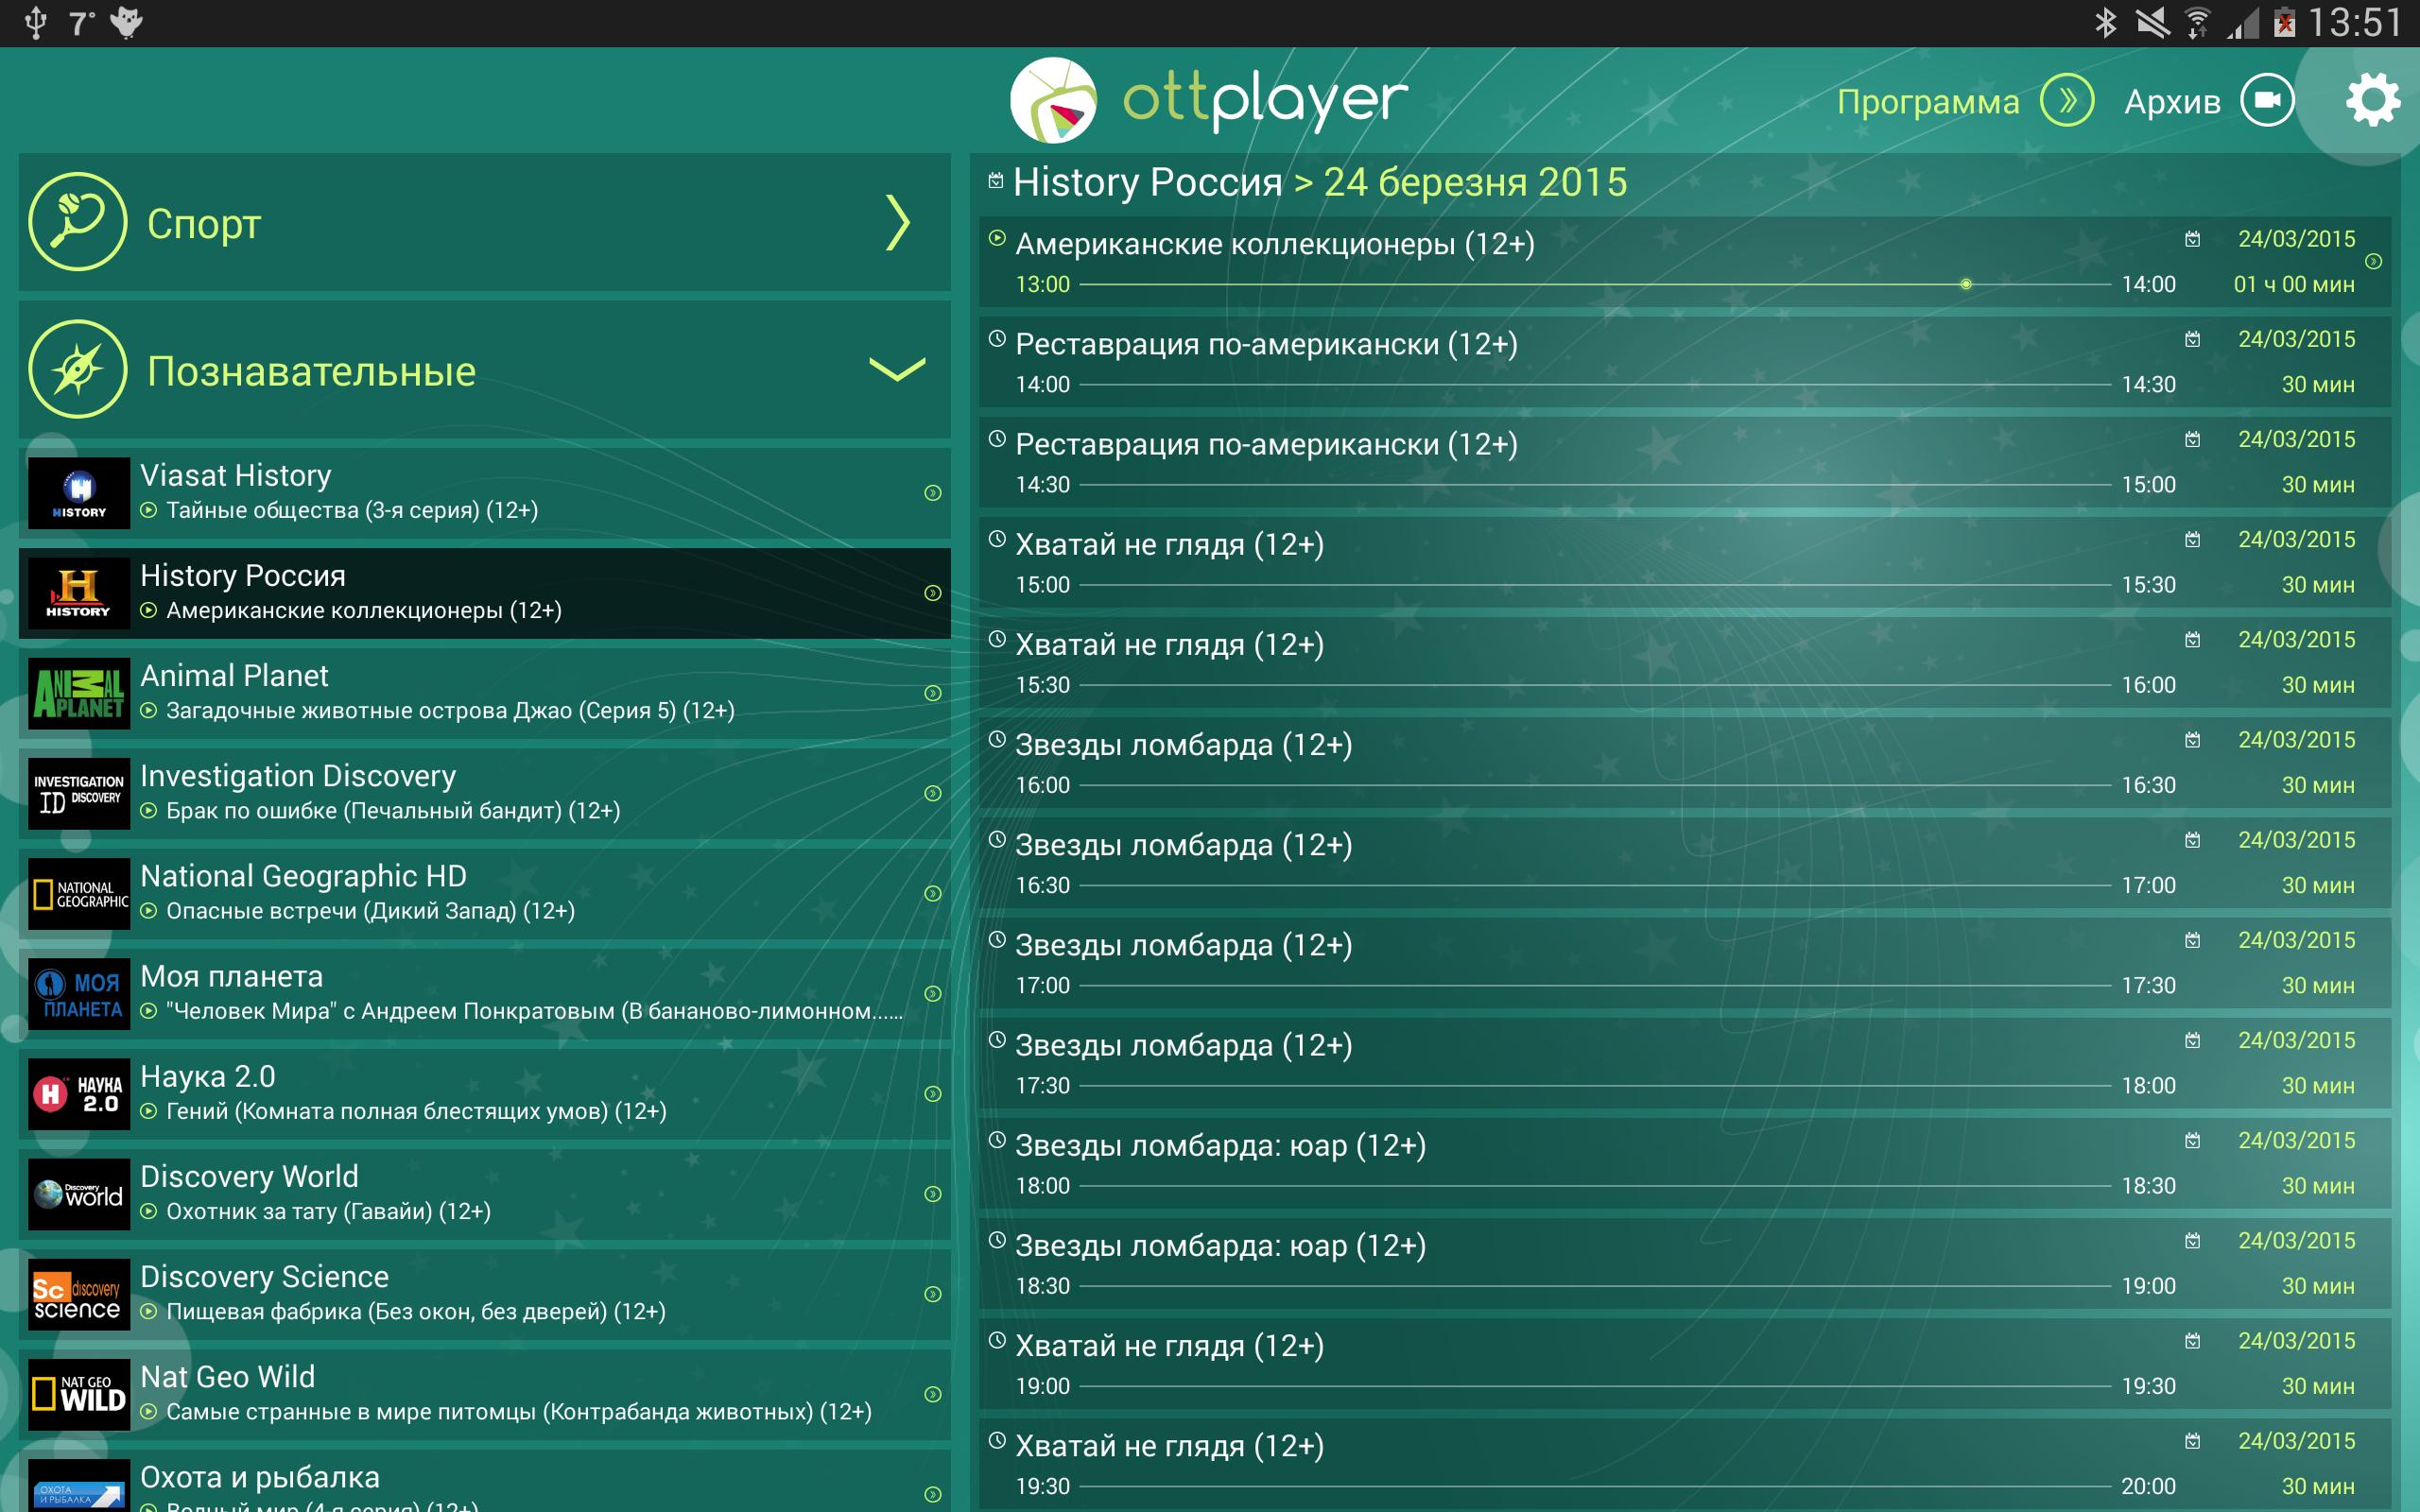Select Animal Planet channel logo

pyautogui.click(x=79, y=693)
